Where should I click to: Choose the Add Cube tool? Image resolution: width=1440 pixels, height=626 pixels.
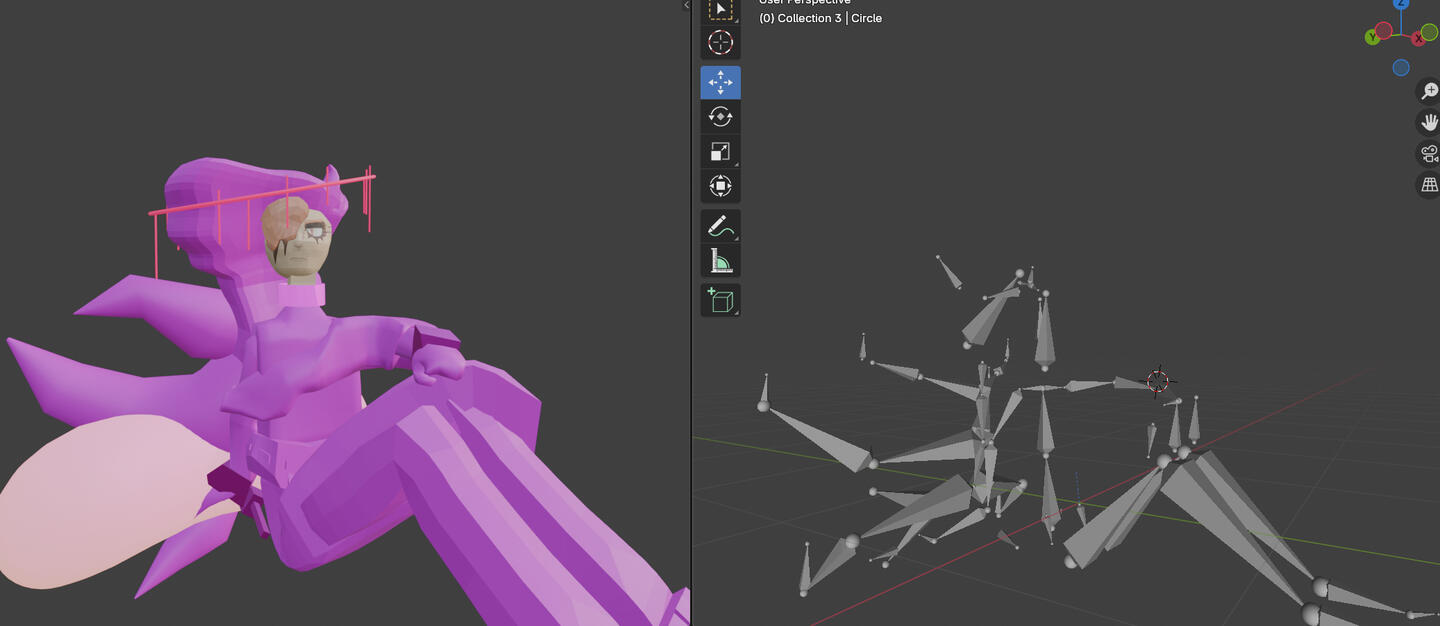tap(720, 300)
